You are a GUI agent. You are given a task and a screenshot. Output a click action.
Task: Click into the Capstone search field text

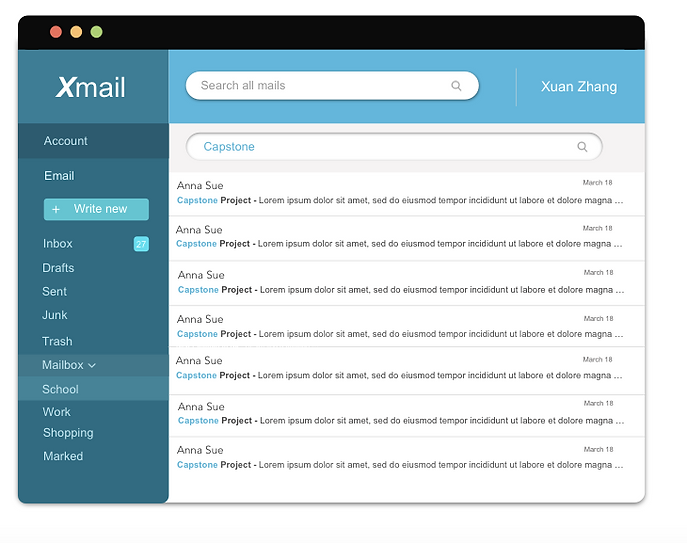(229, 147)
